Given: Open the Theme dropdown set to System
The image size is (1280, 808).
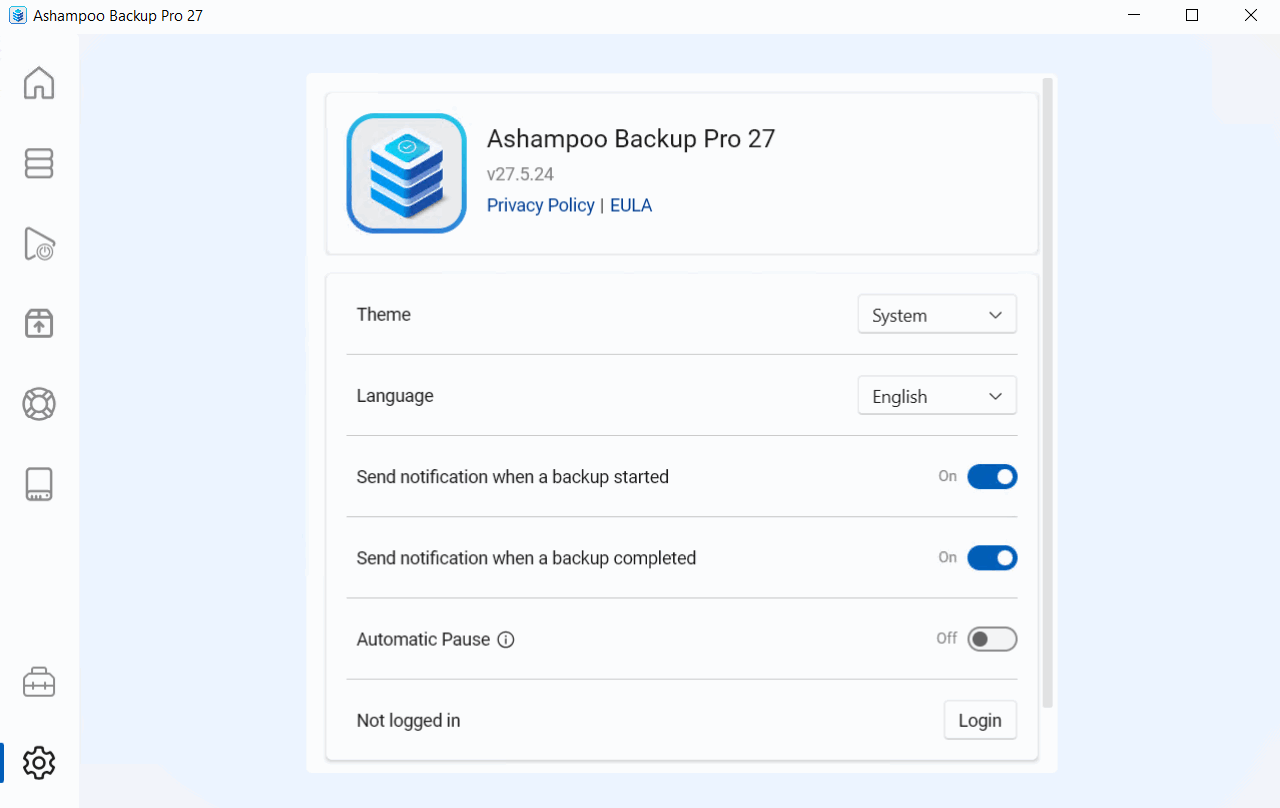Looking at the screenshot, I should 937,315.
